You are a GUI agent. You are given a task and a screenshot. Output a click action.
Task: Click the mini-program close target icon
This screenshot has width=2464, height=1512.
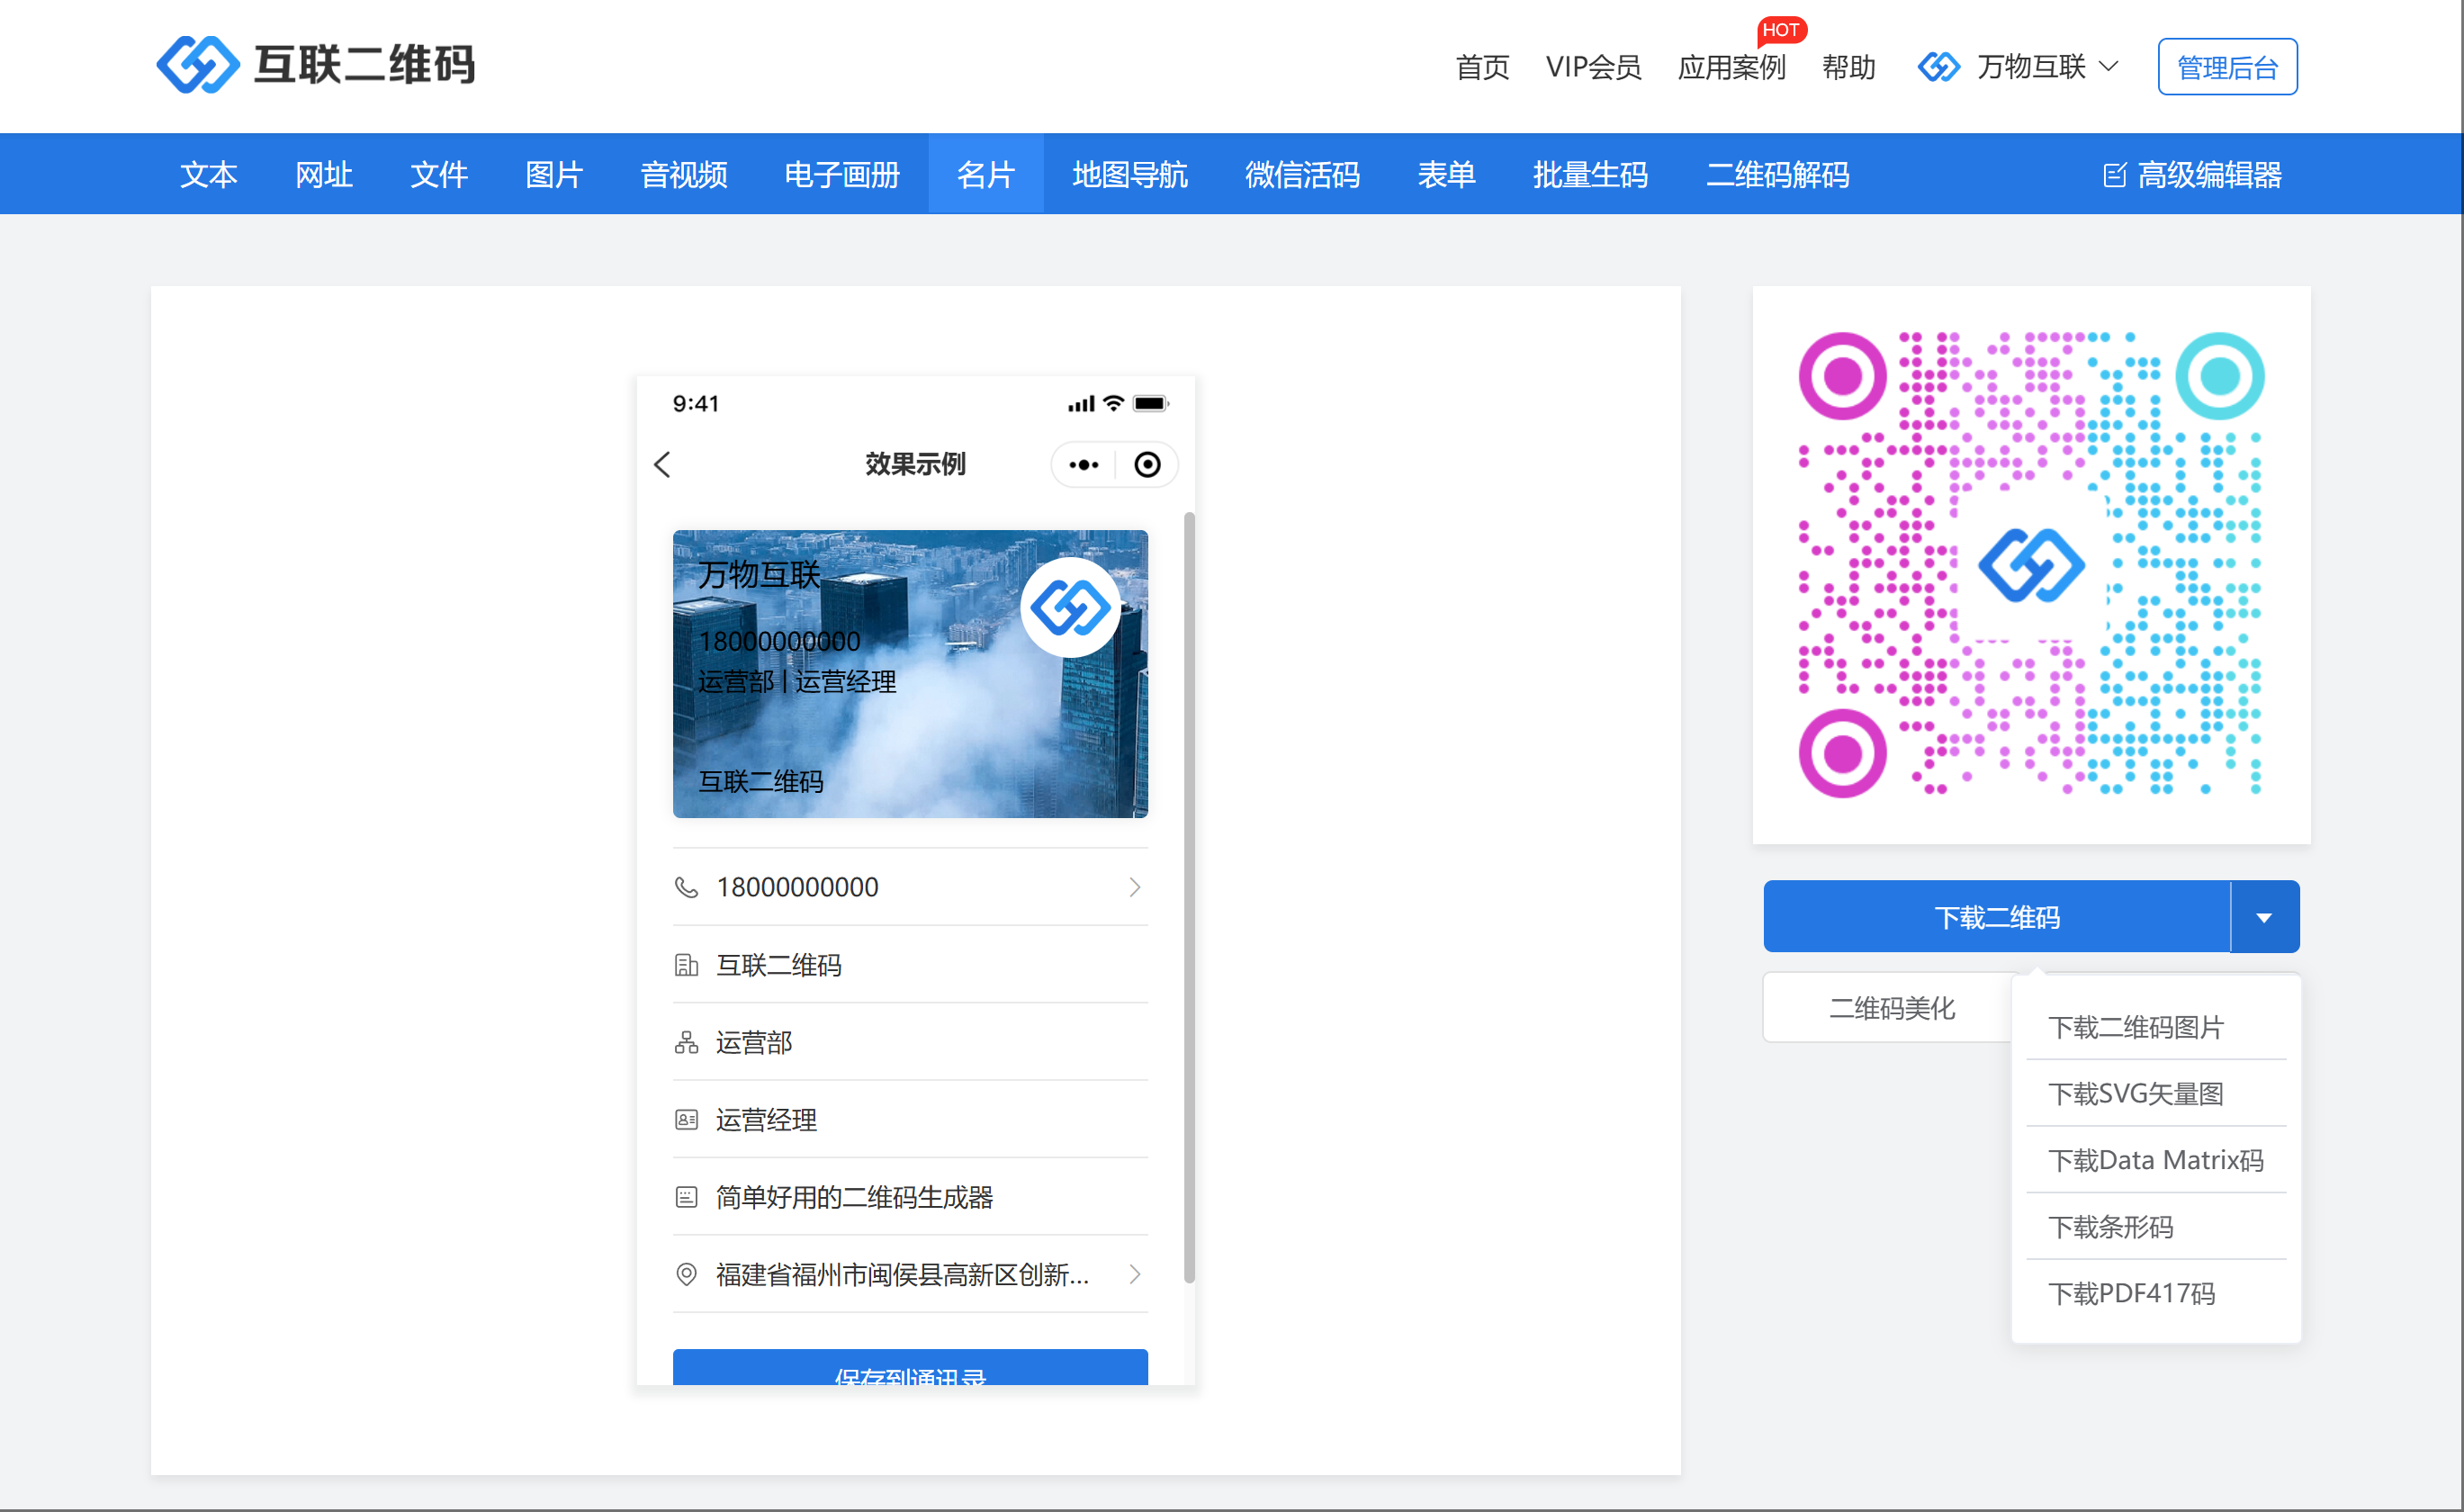1147,465
